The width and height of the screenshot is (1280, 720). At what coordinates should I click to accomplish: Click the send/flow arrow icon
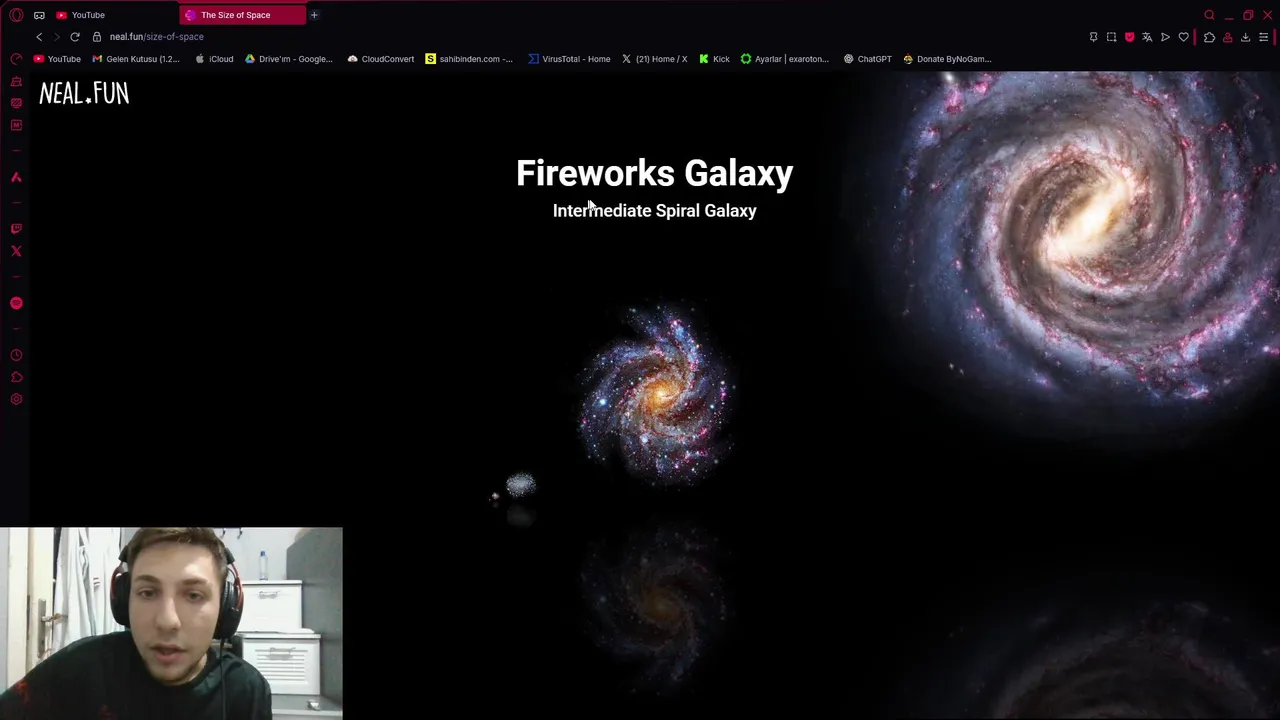[1165, 37]
